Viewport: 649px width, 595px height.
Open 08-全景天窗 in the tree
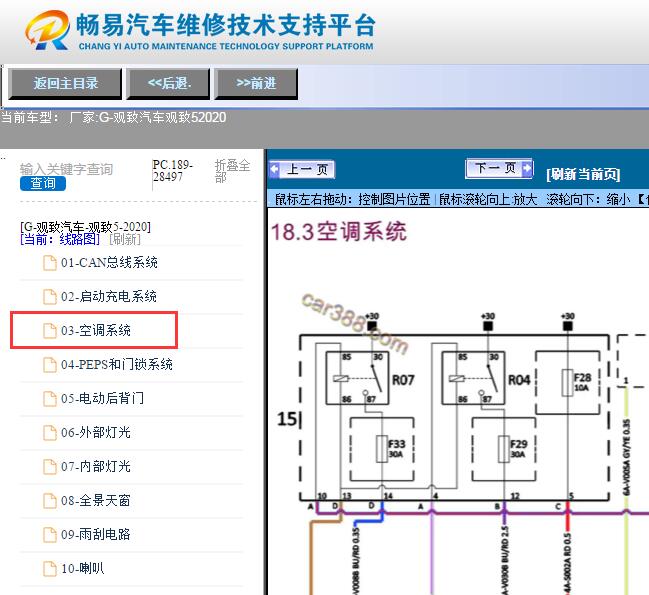(x=96, y=500)
